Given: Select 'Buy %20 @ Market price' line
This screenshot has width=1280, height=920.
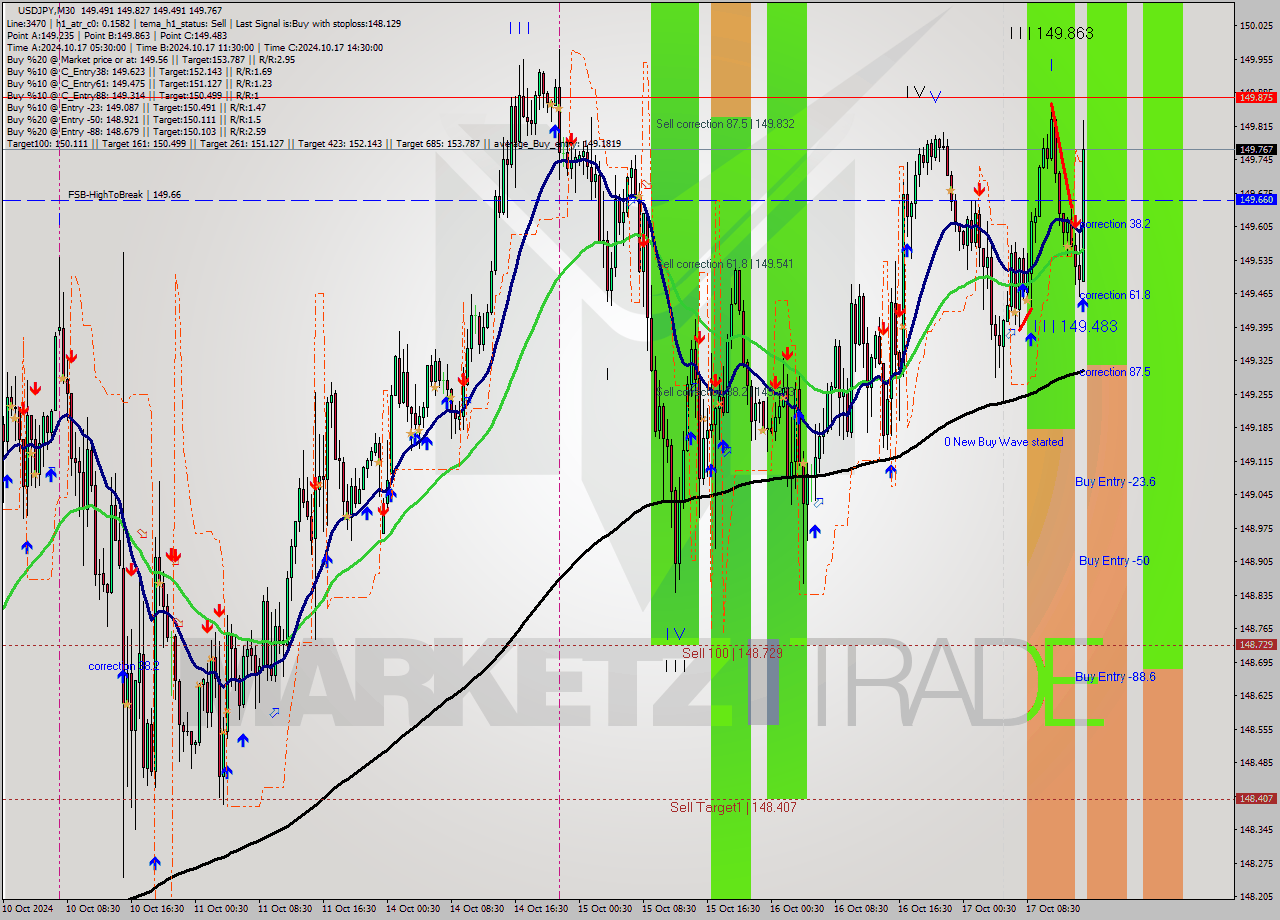Looking at the screenshot, I should (x=150, y=59).
